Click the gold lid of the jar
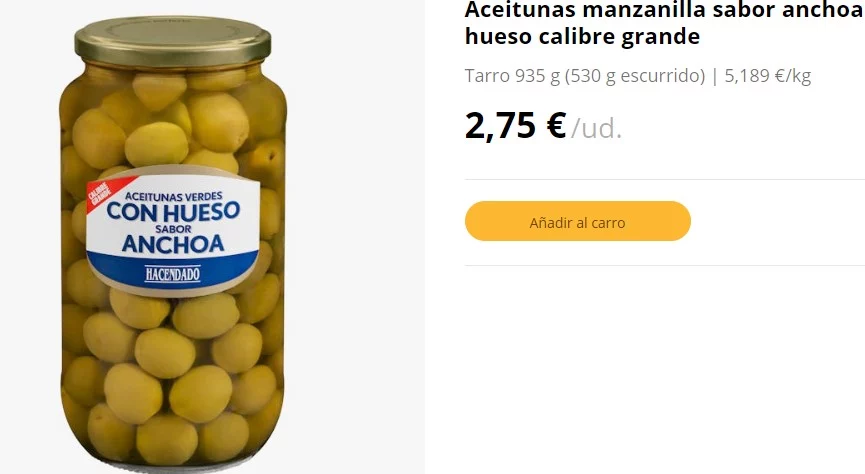The image size is (865, 474). coord(173,40)
